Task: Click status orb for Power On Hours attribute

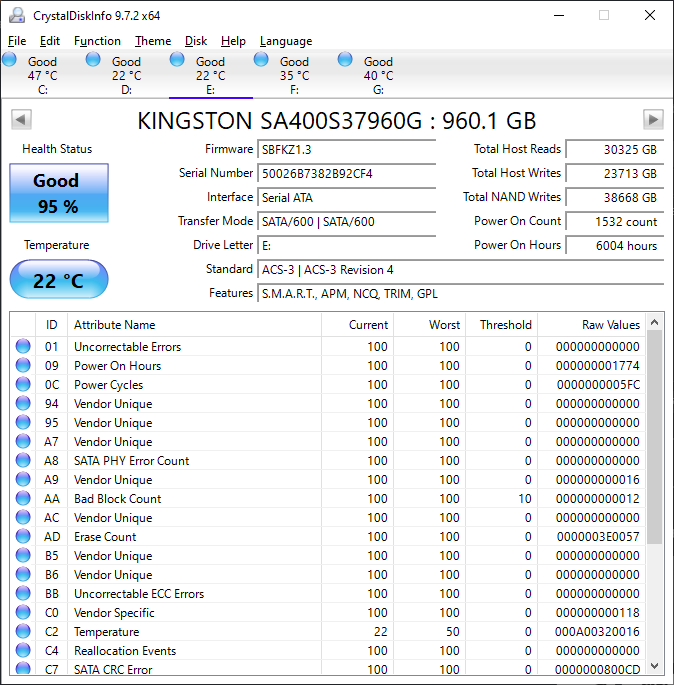Action: [23, 365]
